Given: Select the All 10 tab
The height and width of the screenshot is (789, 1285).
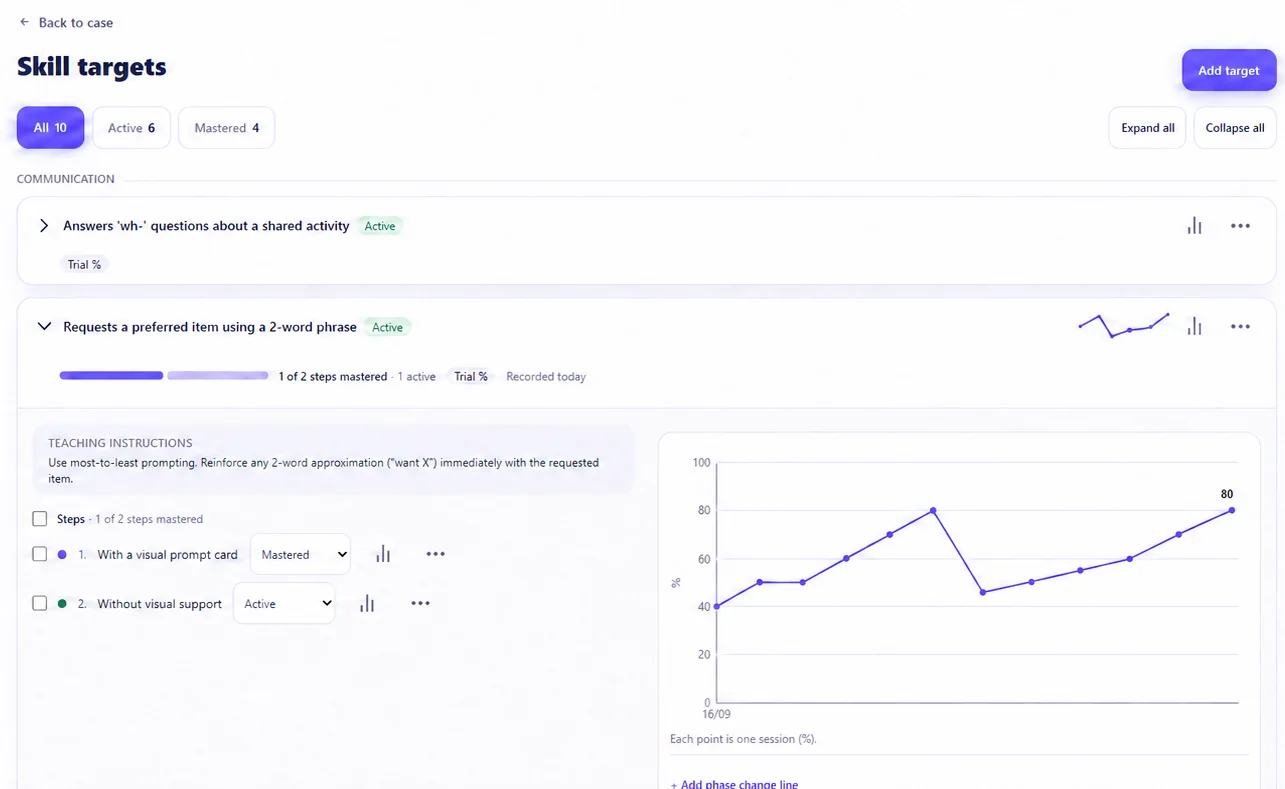Looking at the screenshot, I should 50,128.
